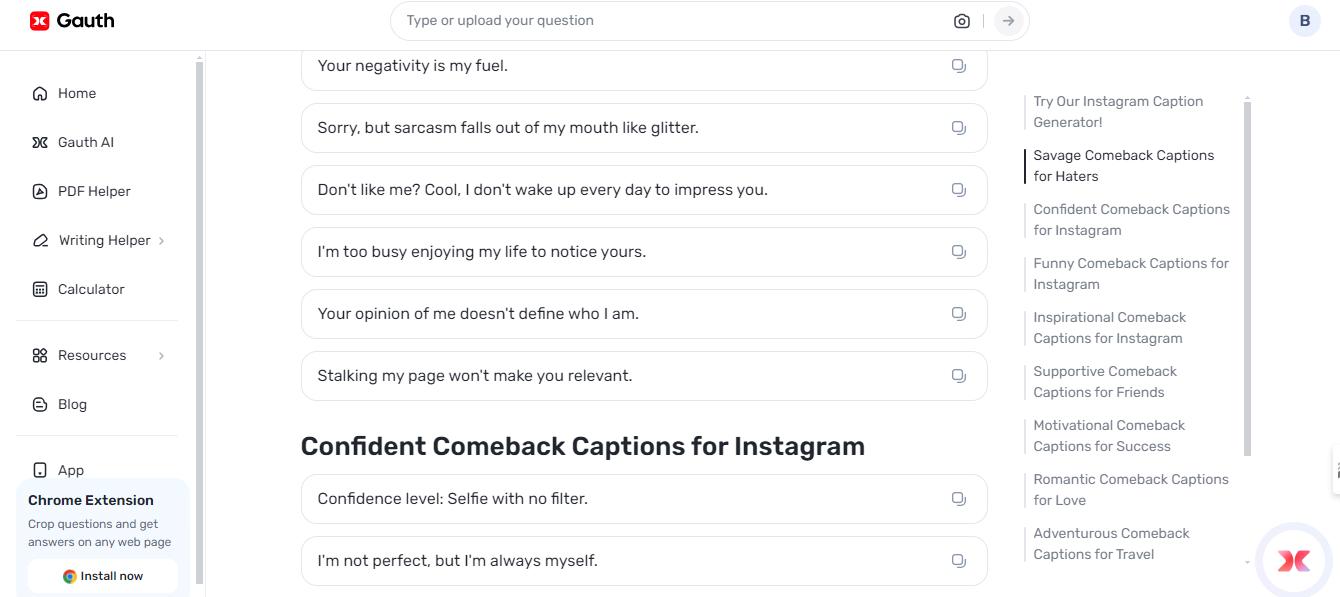Viewport: 1340px width, 597px height.
Task: Click the Blog icon in the sidebar
Action: pyautogui.click(x=39, y=404)
